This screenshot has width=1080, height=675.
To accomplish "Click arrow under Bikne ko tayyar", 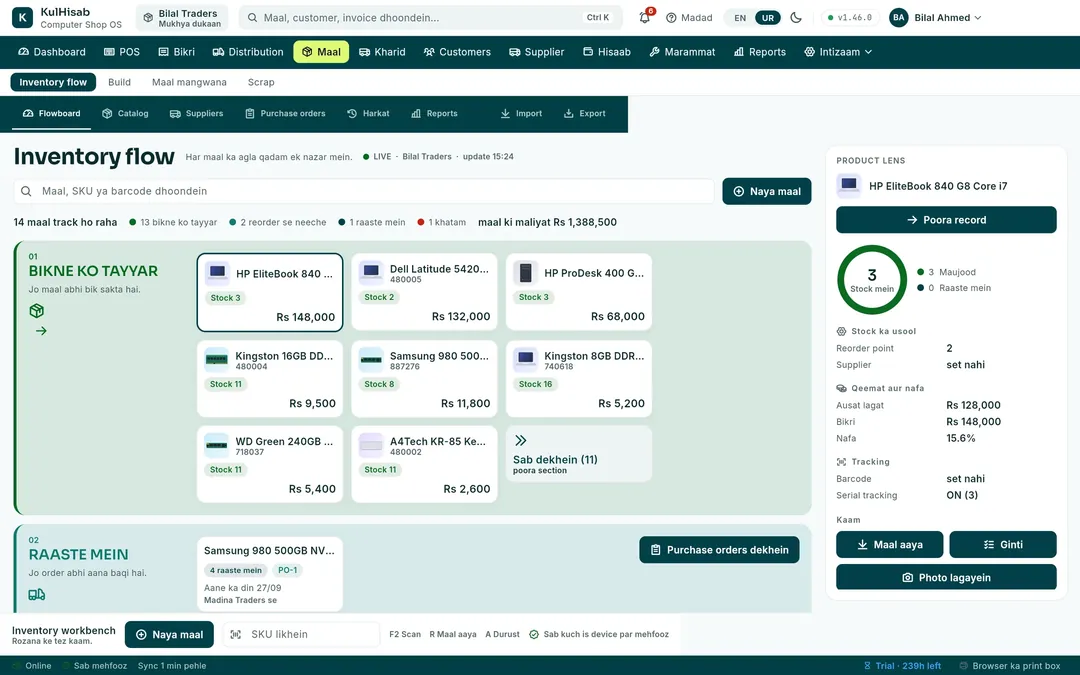I will 41,331.
